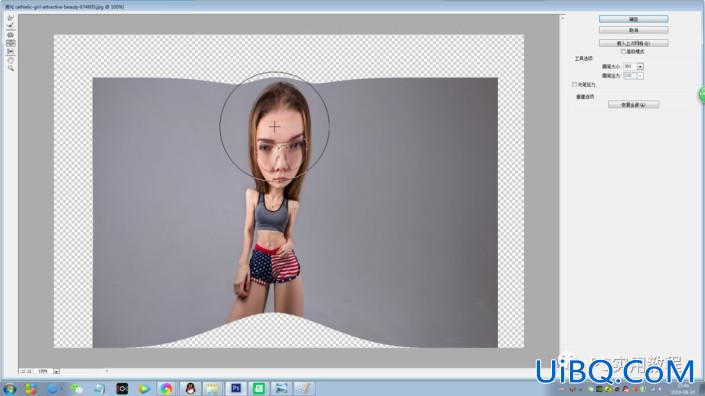Click the Restore All button
This screenshot has height=396, width=705.
pos(634,105)
